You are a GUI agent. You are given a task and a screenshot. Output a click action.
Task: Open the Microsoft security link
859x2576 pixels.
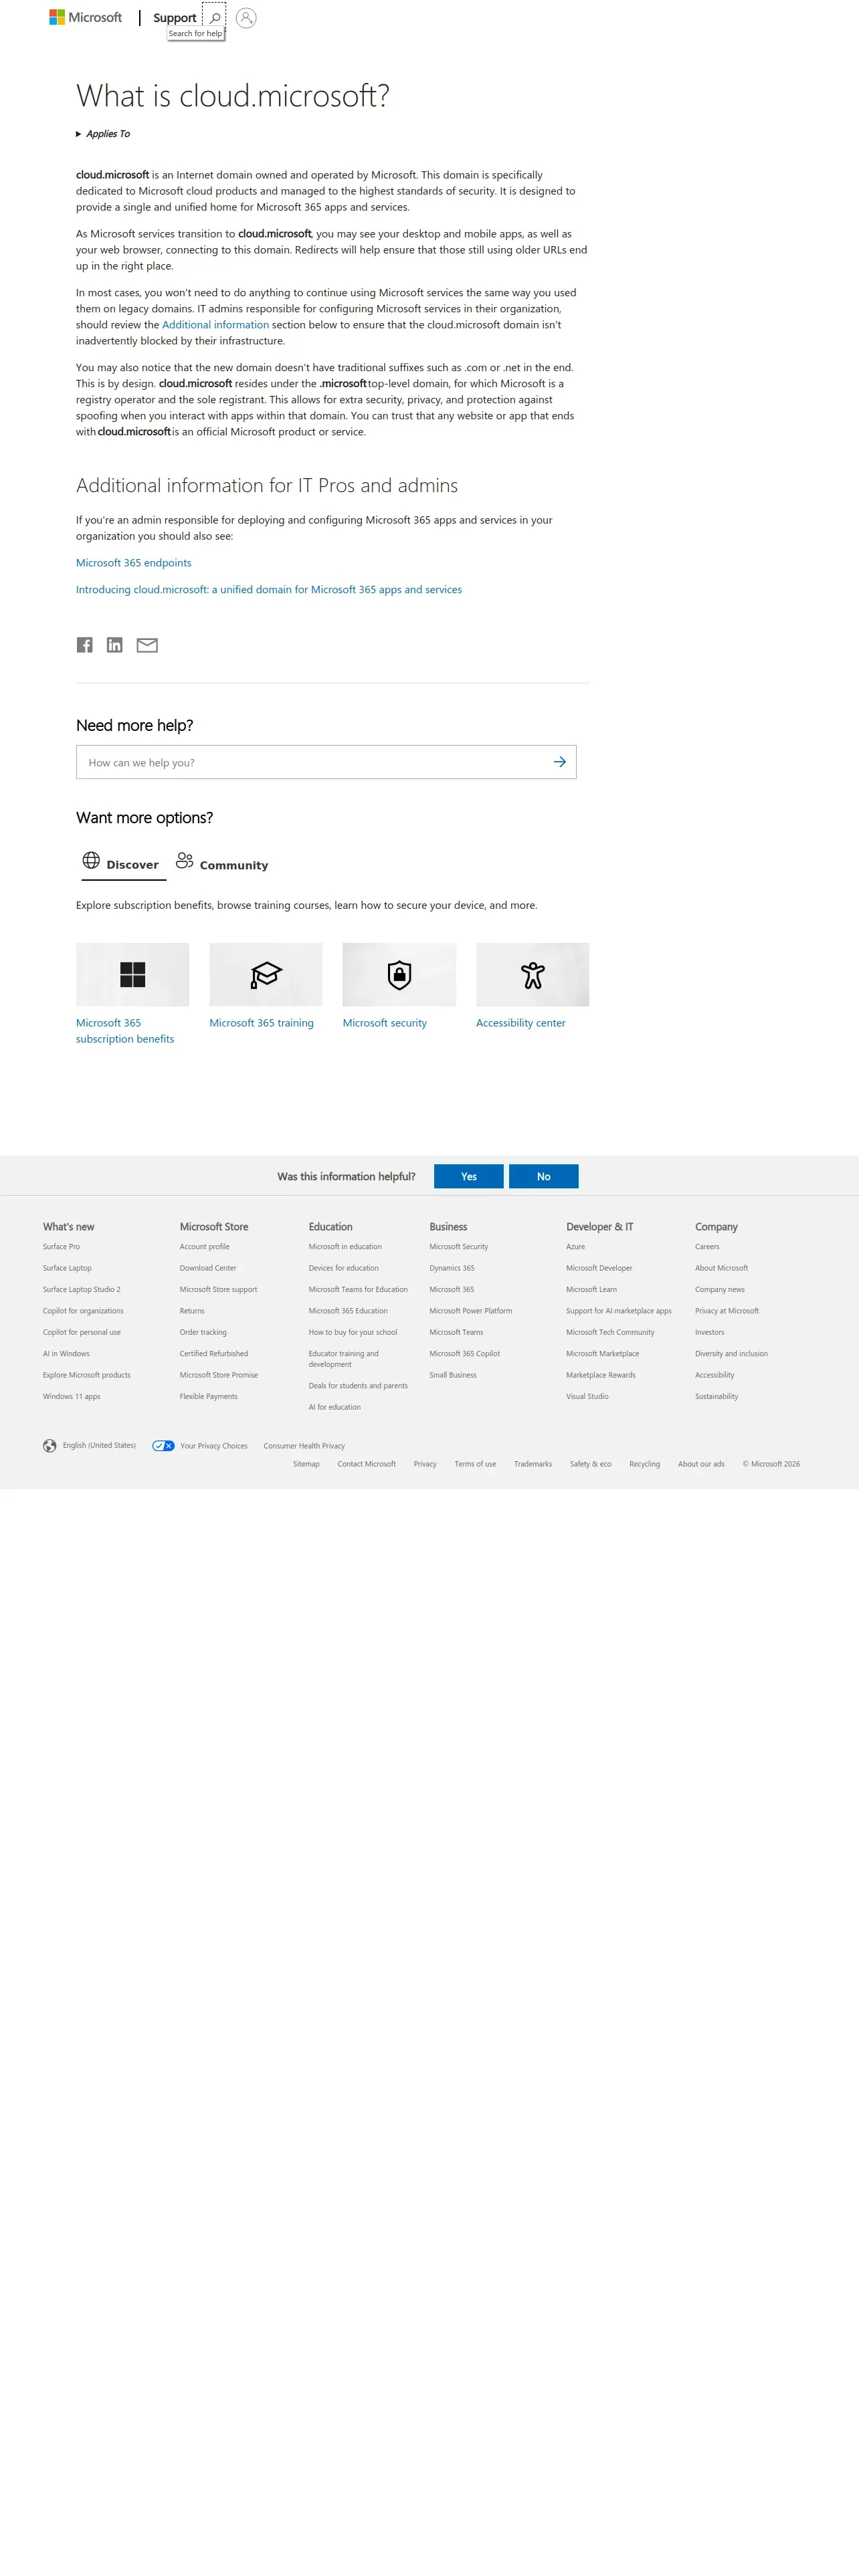click(385, 1023)
